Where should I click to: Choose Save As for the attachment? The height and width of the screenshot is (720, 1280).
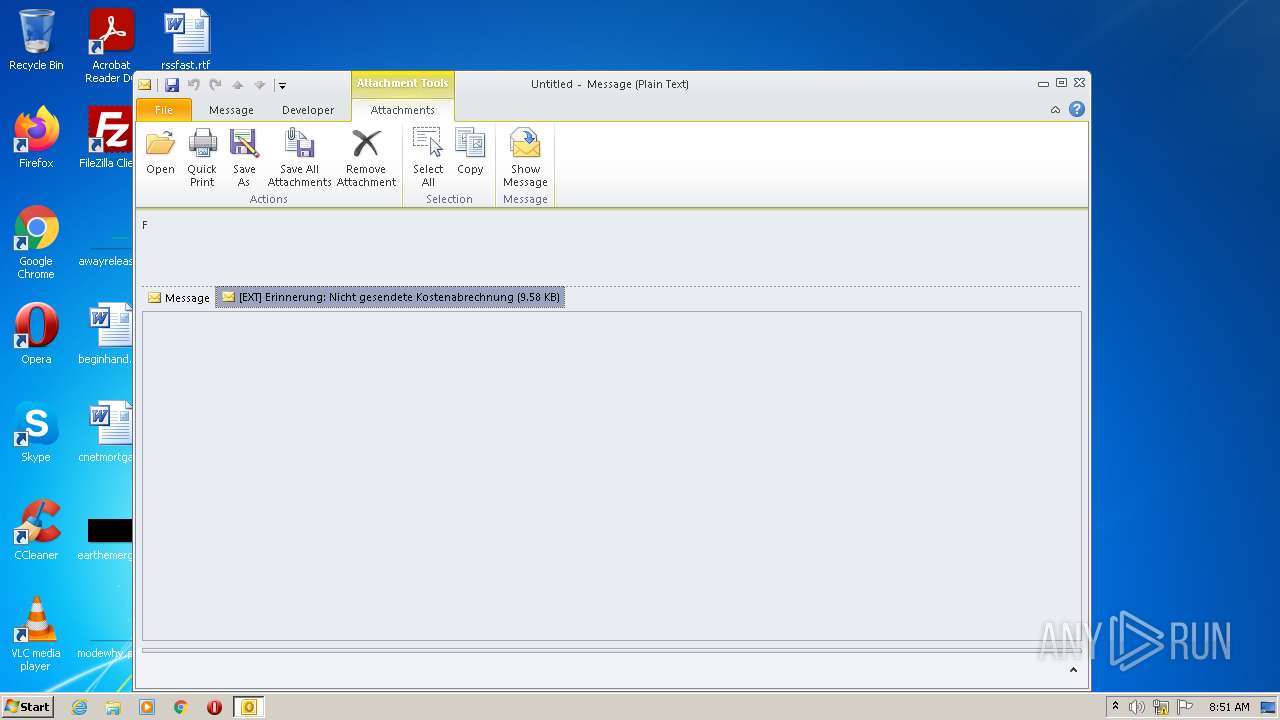pyautogui.click(x=244, y=158)
